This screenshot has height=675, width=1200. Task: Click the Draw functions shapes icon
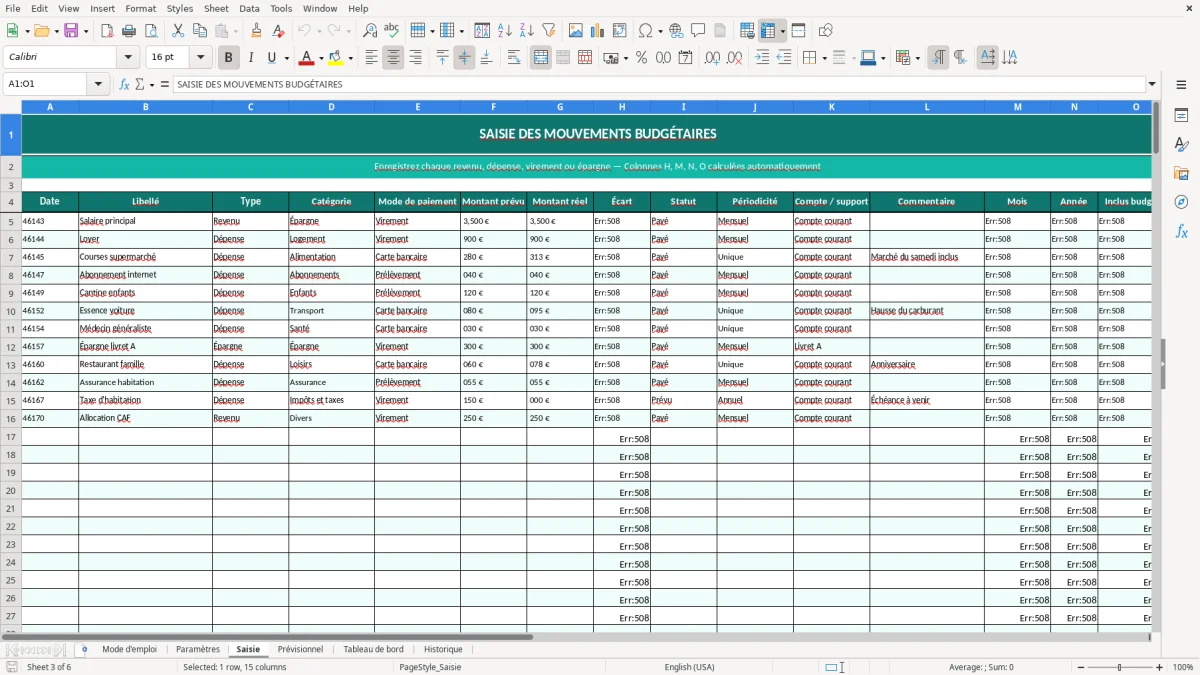[x=825, y=31]
